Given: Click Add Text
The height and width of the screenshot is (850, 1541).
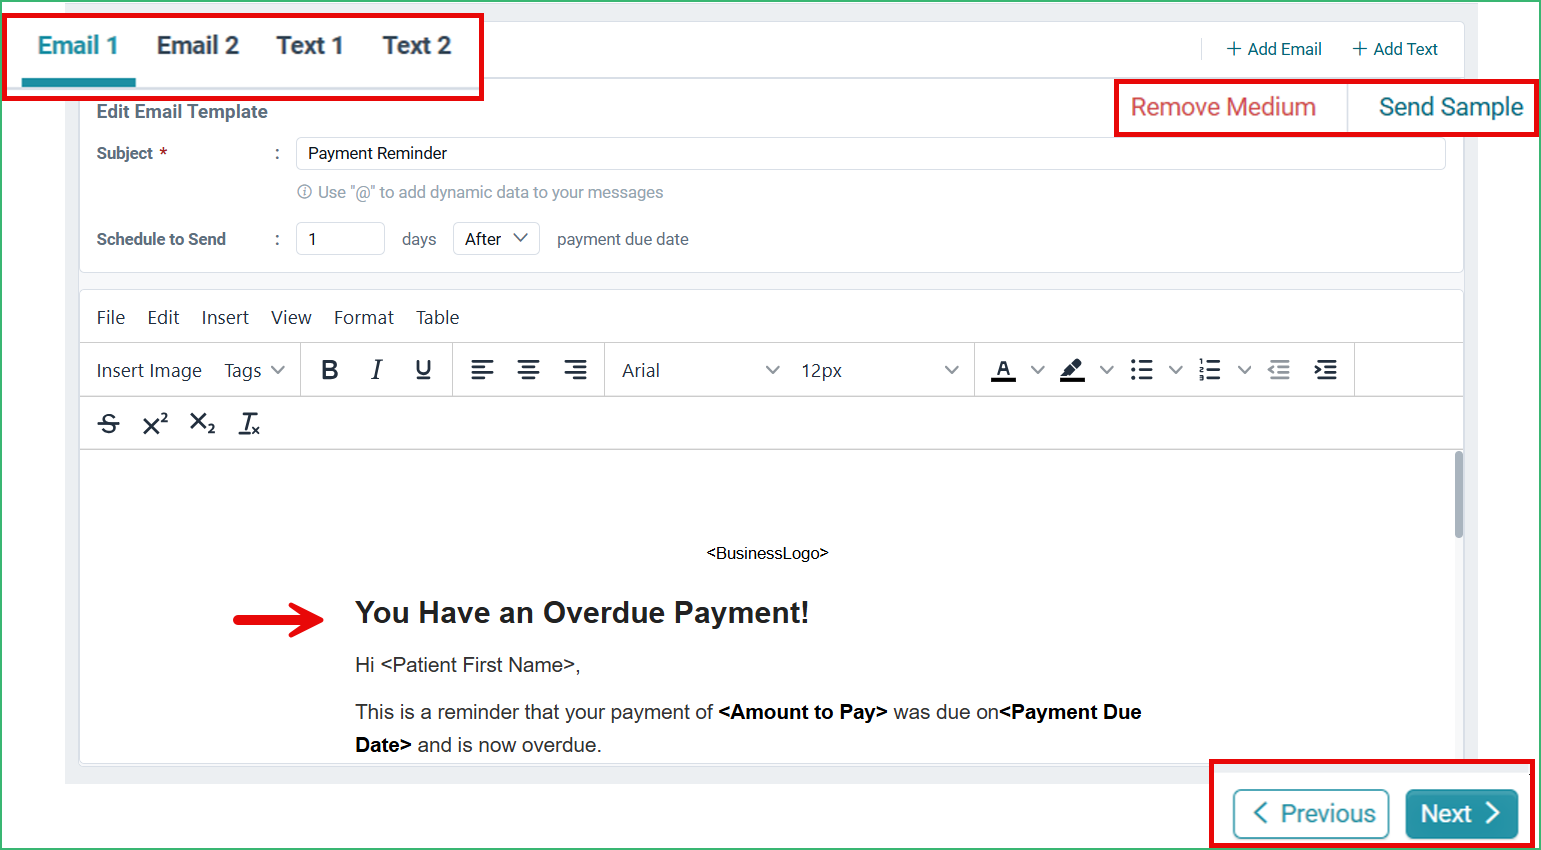Looking at the screenshot, I should tap(1395, 49).
